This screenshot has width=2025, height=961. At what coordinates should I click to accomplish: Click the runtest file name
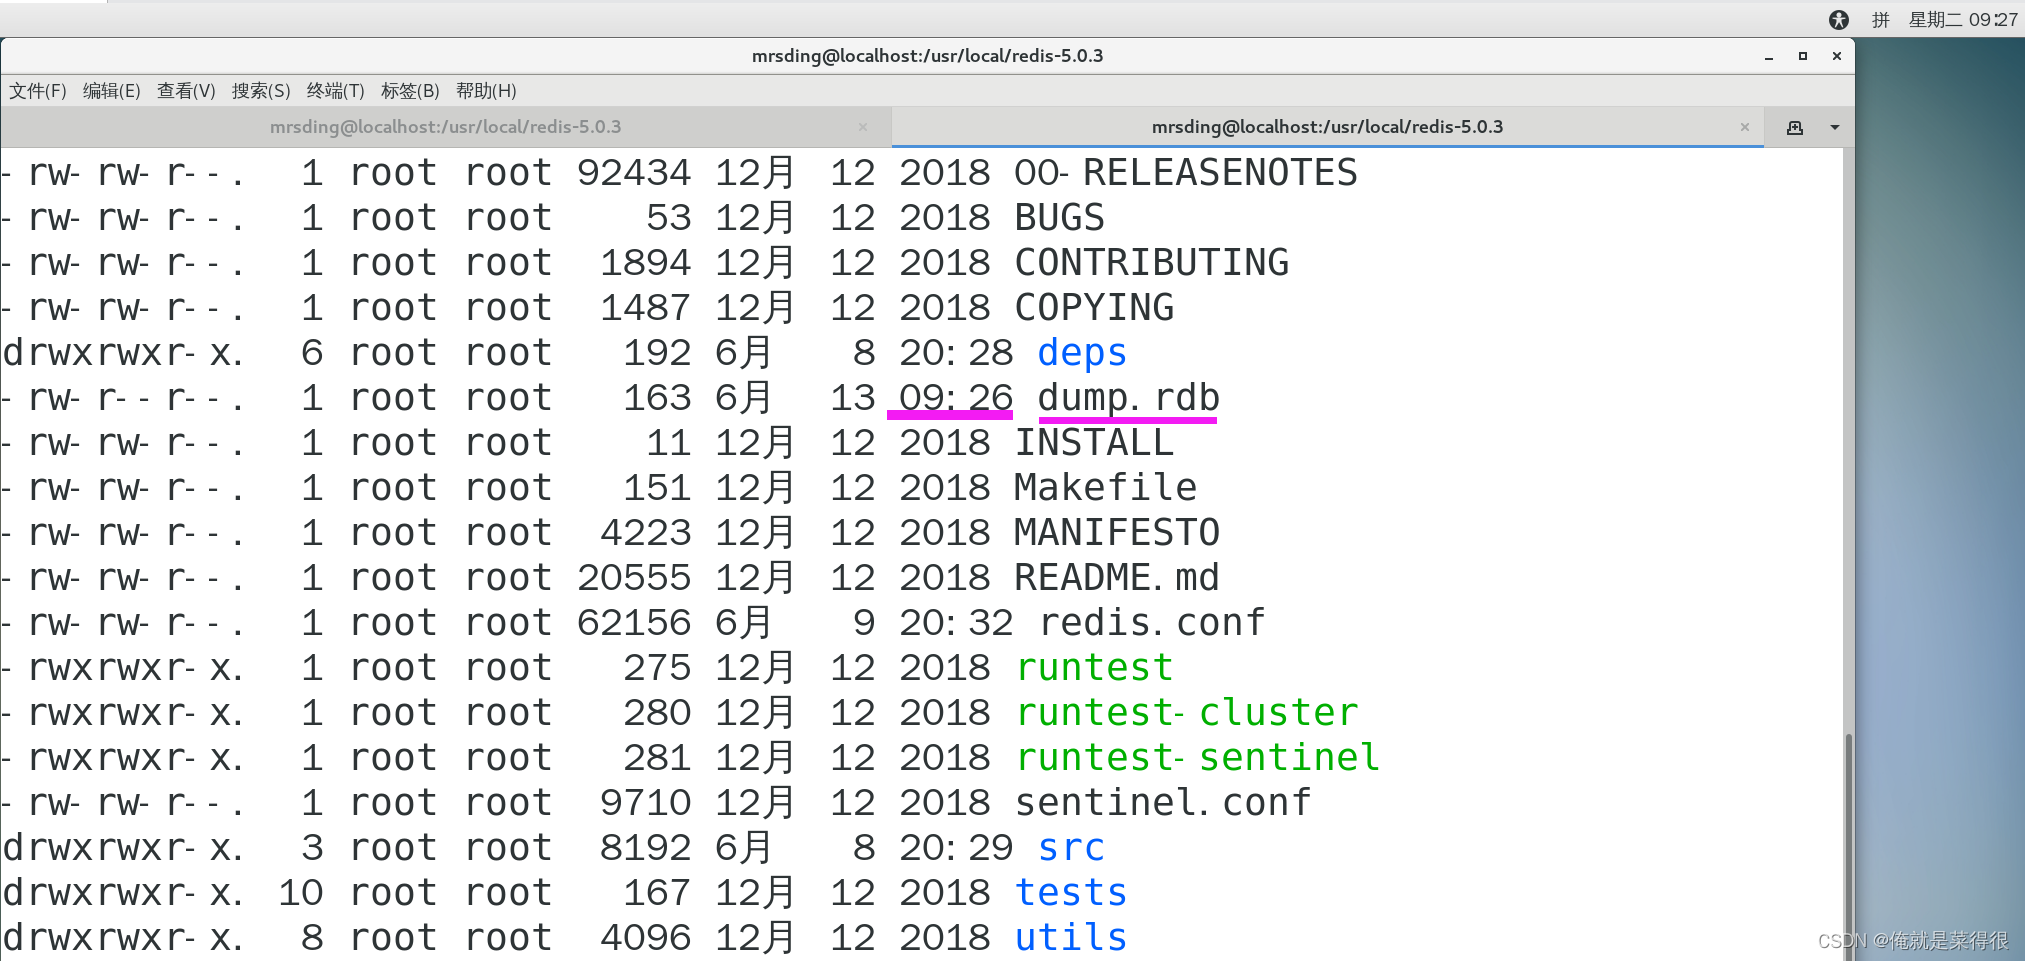point(1094,668)
